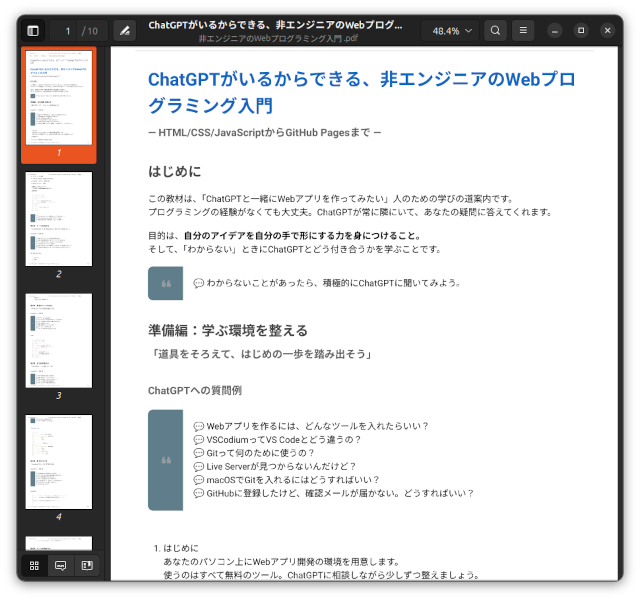
Task: Switch sidebar to thumbnails grid view
Action: click(34, 565)
